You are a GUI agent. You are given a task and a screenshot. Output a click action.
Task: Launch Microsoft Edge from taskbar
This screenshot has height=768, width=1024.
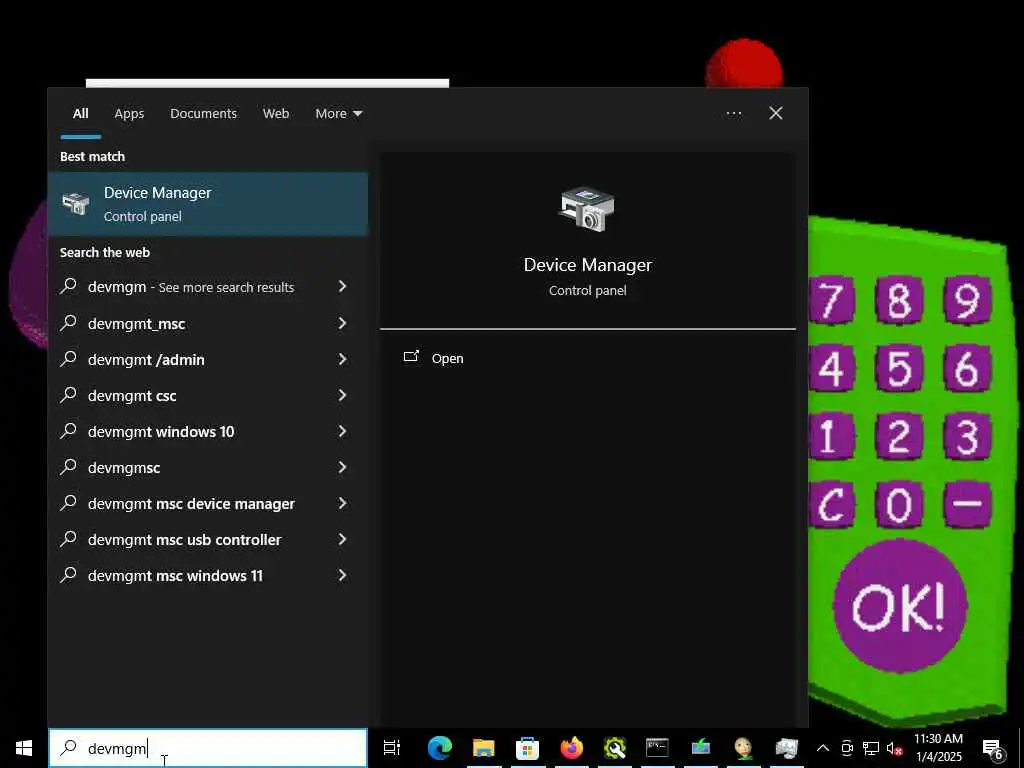440,748
